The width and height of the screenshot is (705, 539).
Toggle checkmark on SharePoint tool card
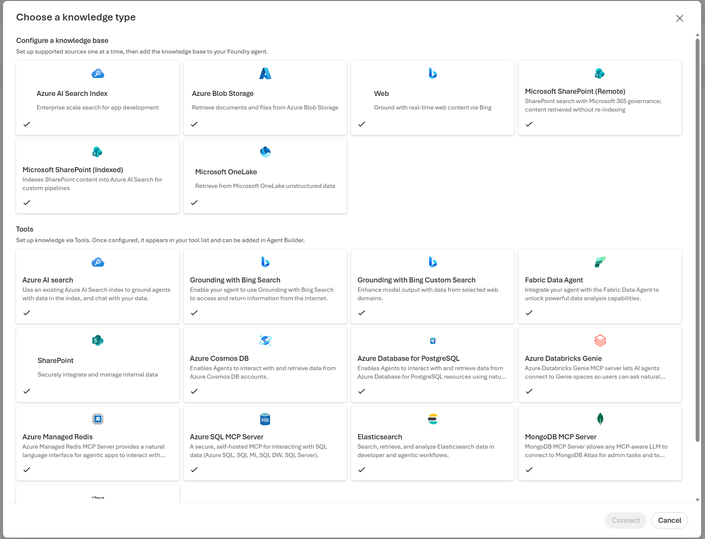click(x=27, y=391)
